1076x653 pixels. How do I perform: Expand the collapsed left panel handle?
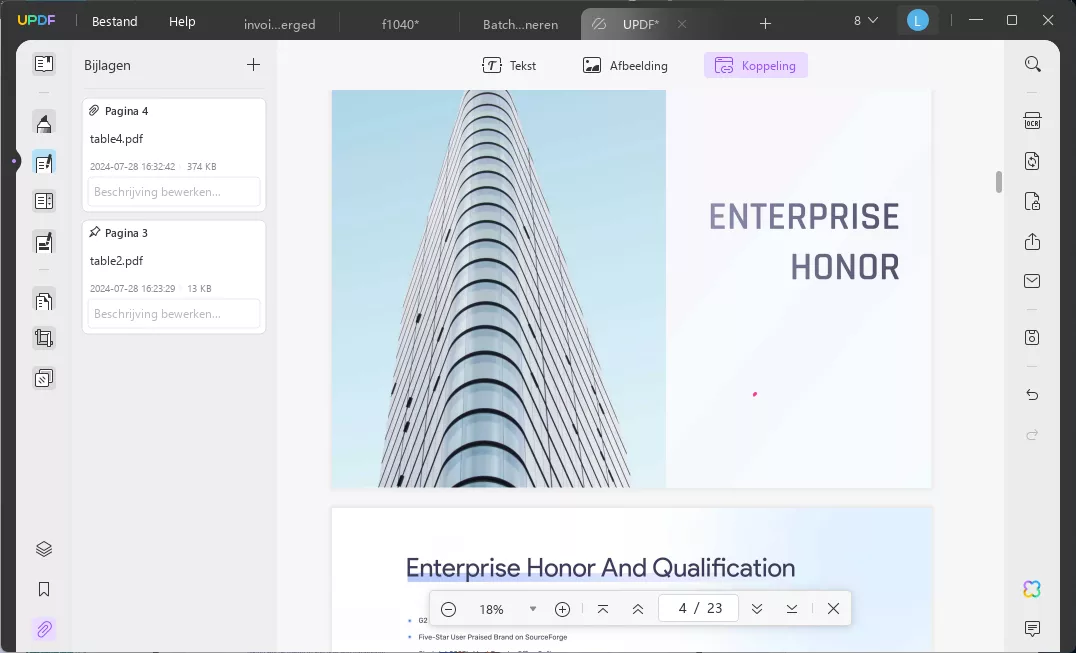click(14, 161)
